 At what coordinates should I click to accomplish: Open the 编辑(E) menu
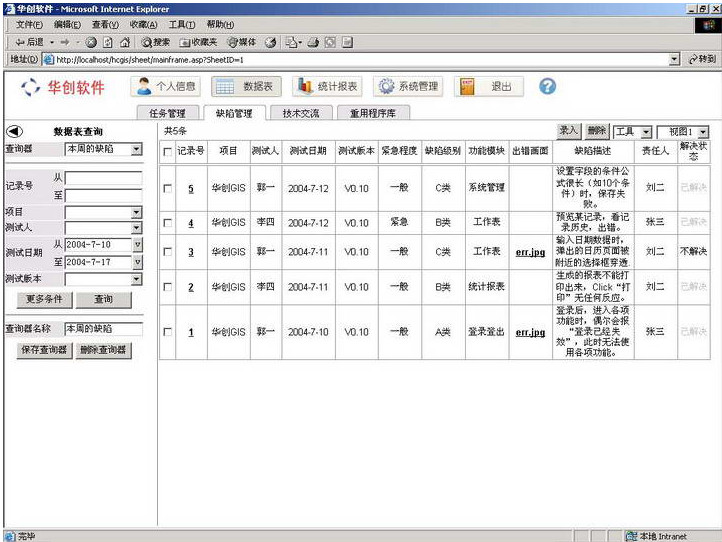(67, 24)
